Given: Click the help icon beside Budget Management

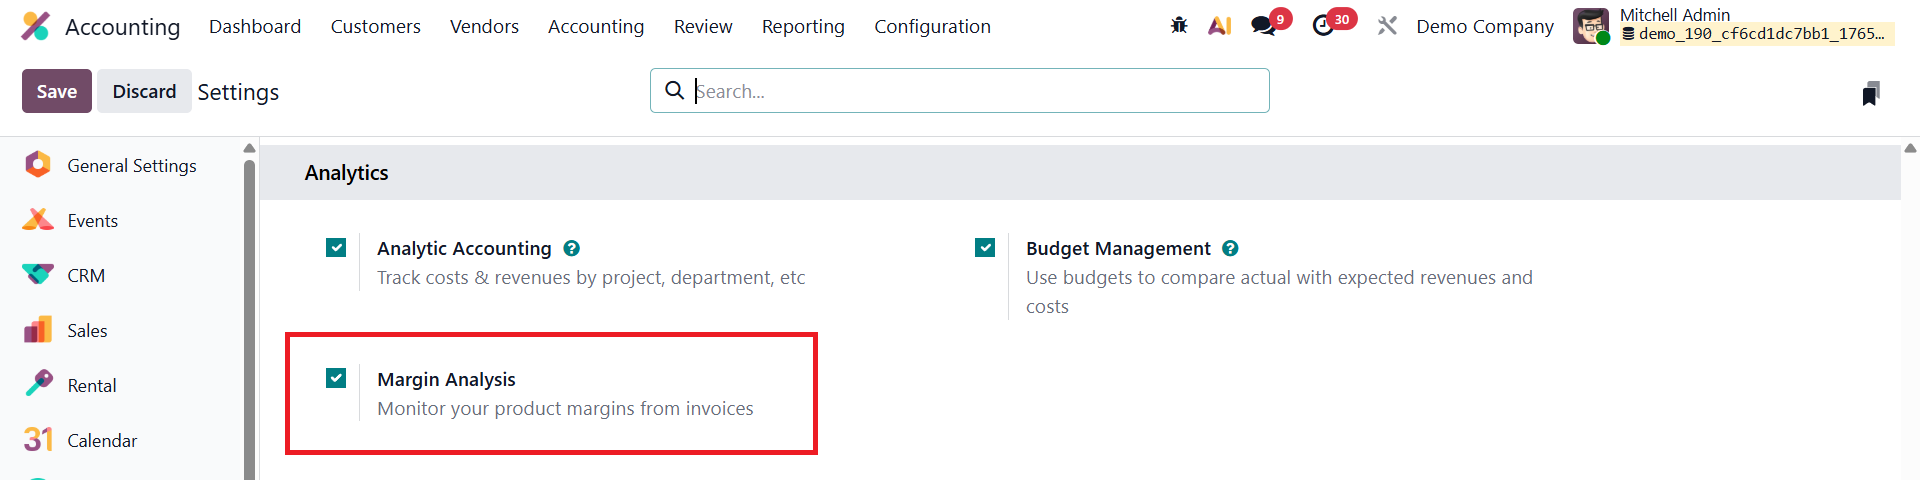Looking at the screenshot, I should tap(1231, 248).
